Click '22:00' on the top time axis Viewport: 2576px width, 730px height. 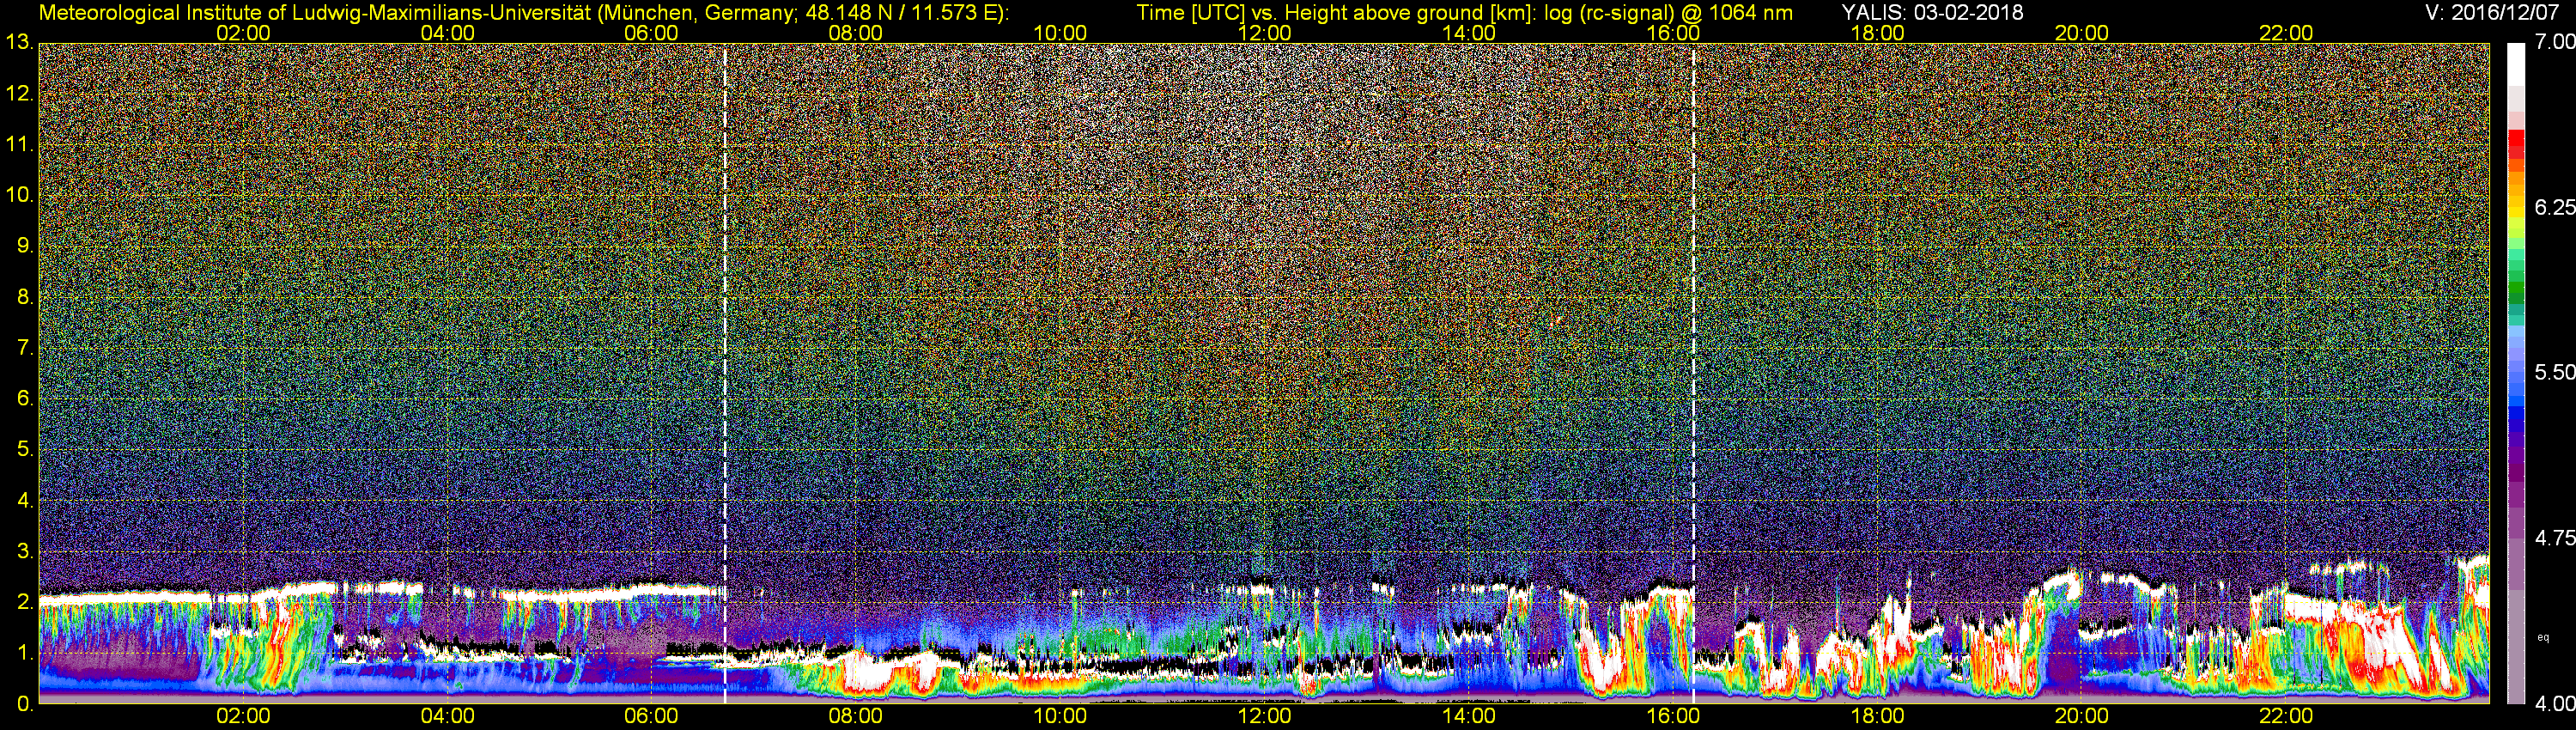coord(2286,33)
